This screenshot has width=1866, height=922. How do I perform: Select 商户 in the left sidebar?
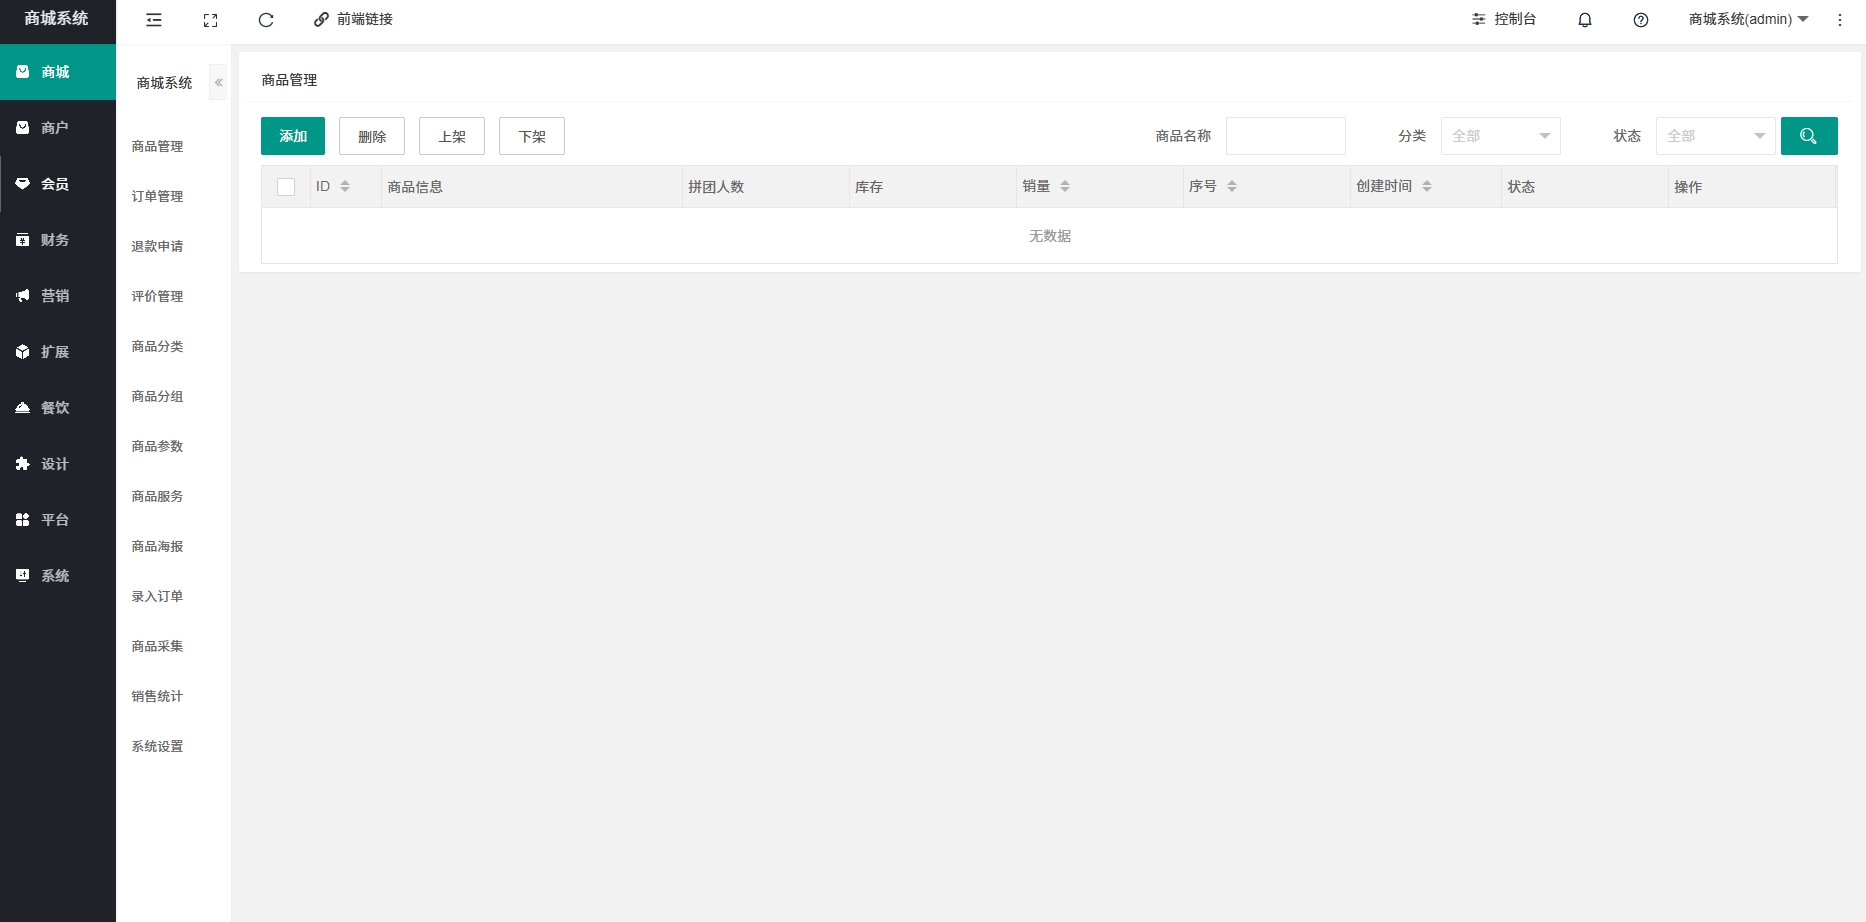point(58,128)
